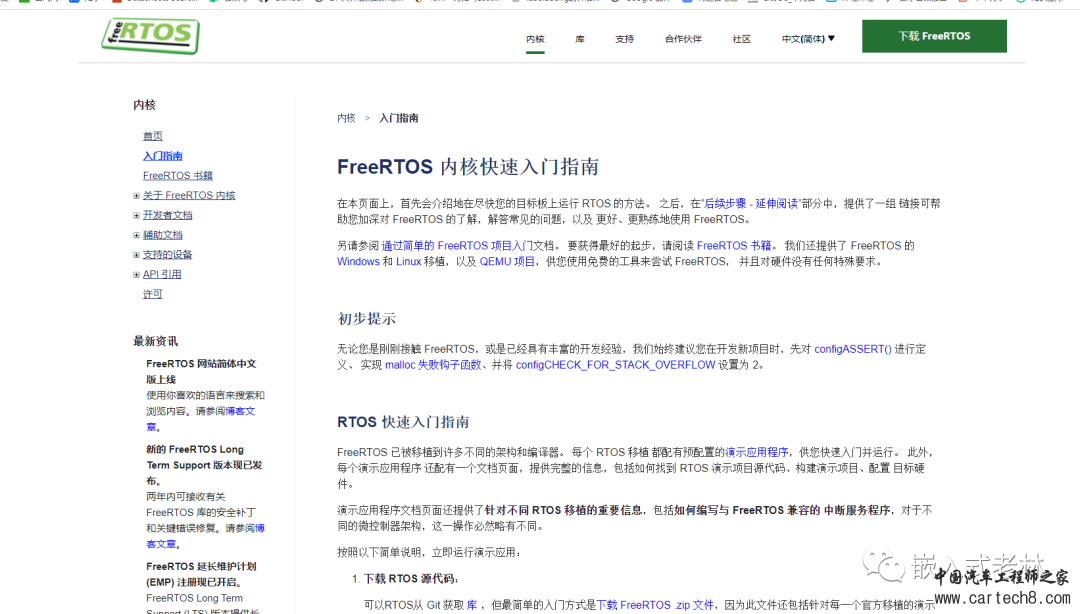Click the RTOS 快速入门指南 section heading

[403, 422]
